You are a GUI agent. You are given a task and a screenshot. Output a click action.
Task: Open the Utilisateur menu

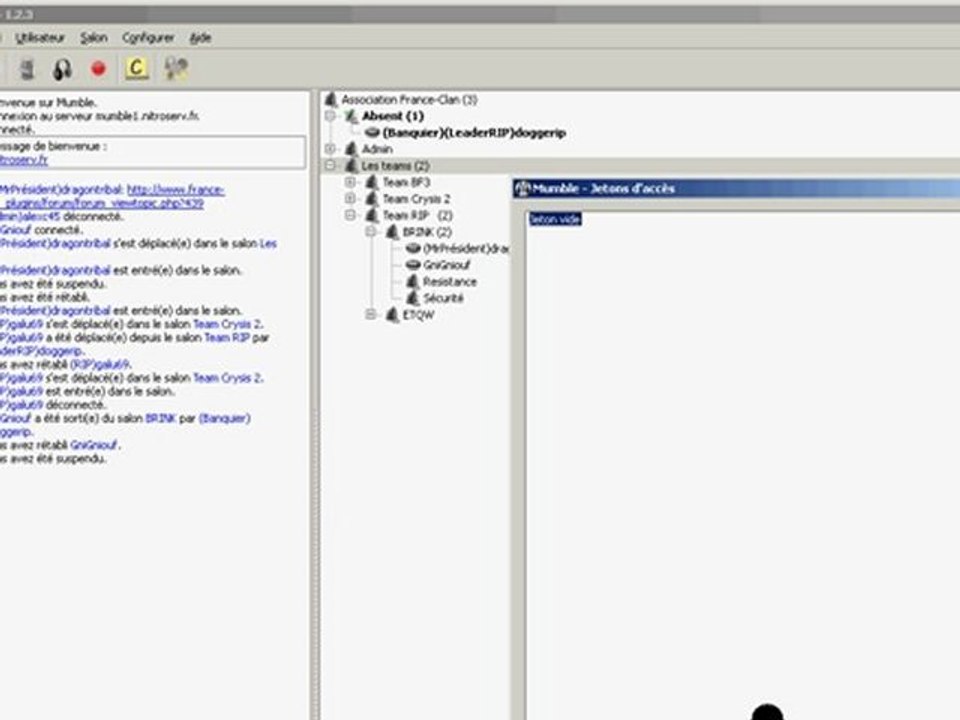pyautogui.click(x=40, y=38)
